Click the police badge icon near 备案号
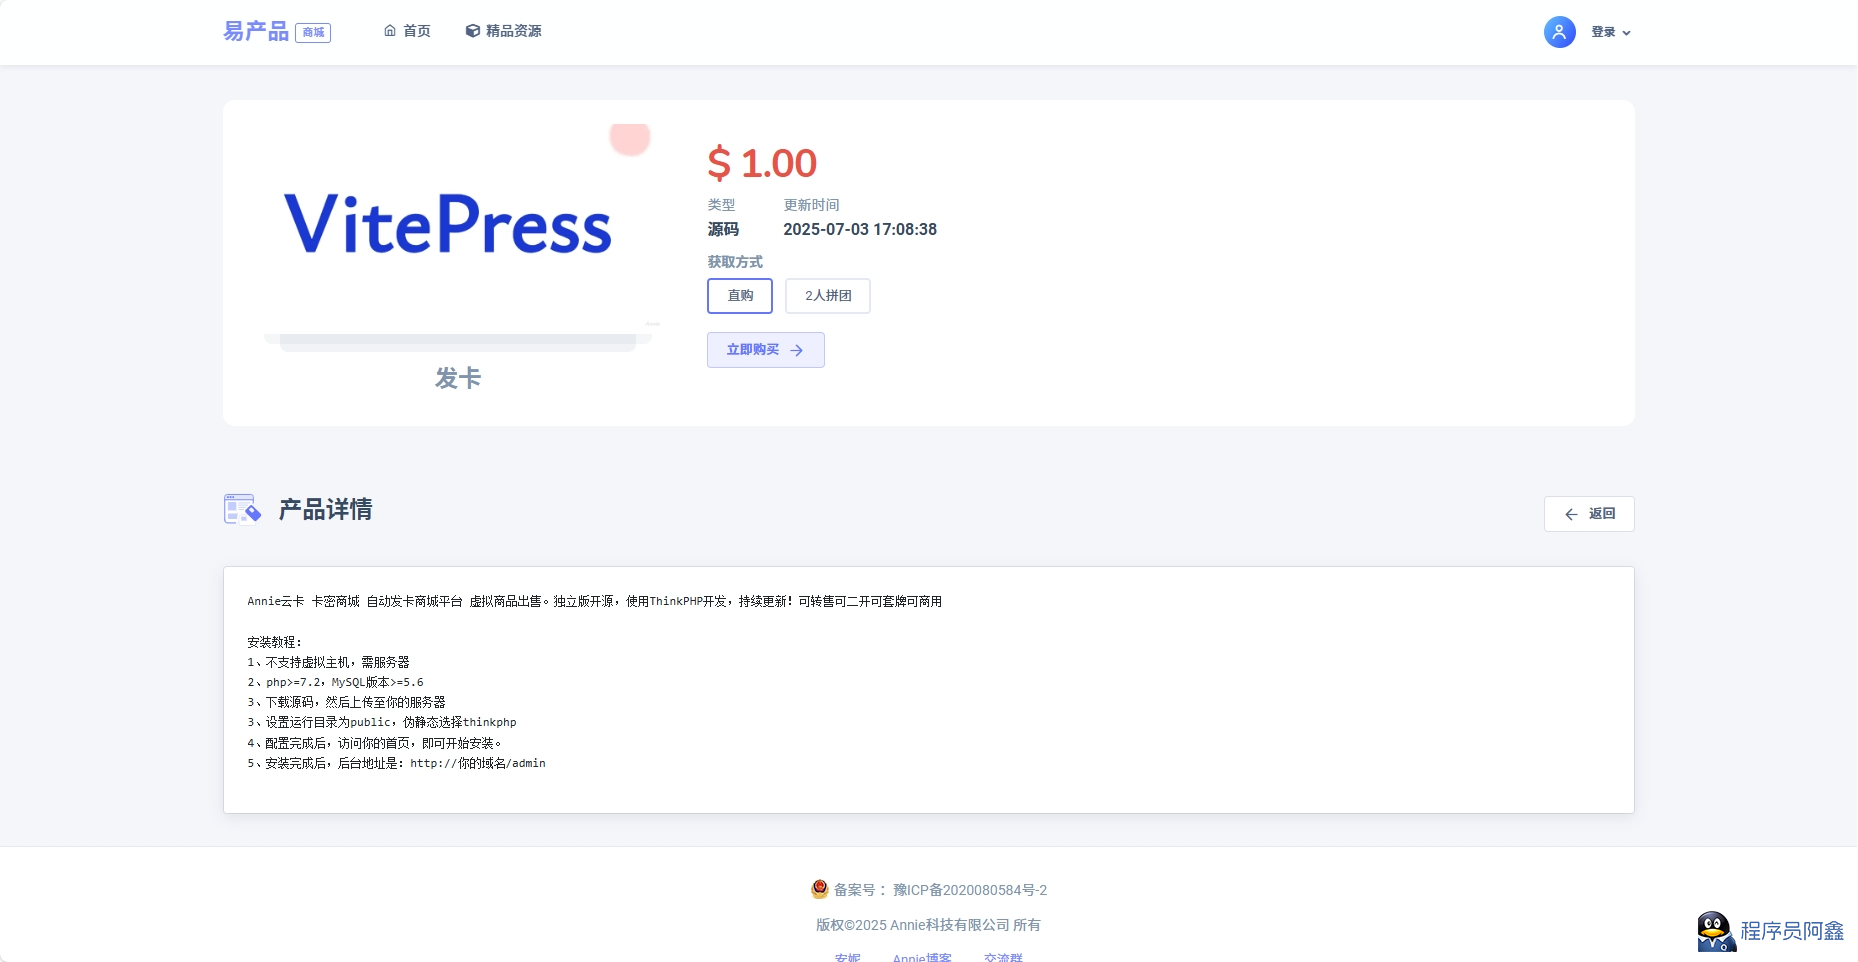 click(820, 889)
